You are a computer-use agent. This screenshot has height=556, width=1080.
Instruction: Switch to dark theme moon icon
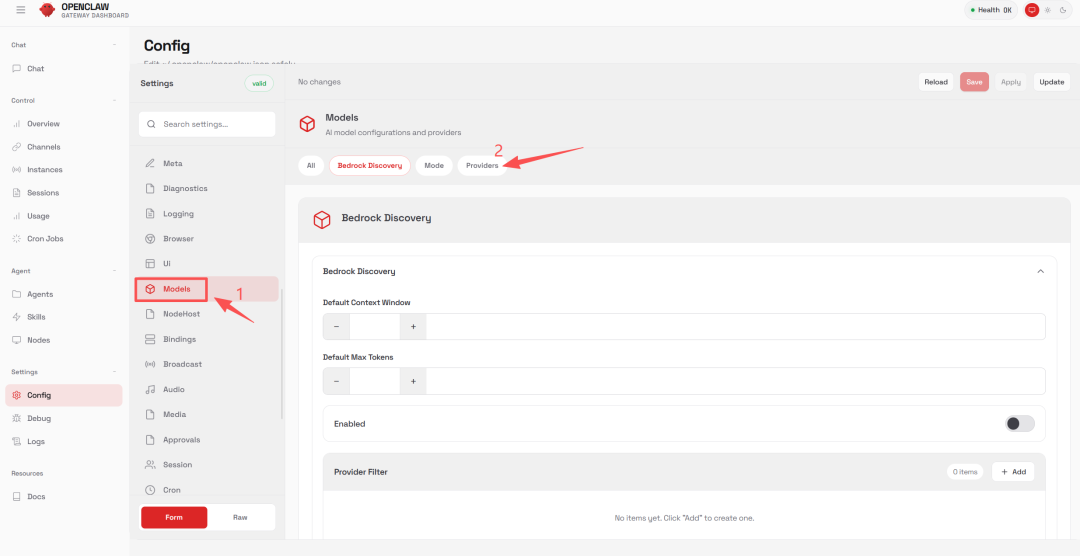click(1063, 10)
